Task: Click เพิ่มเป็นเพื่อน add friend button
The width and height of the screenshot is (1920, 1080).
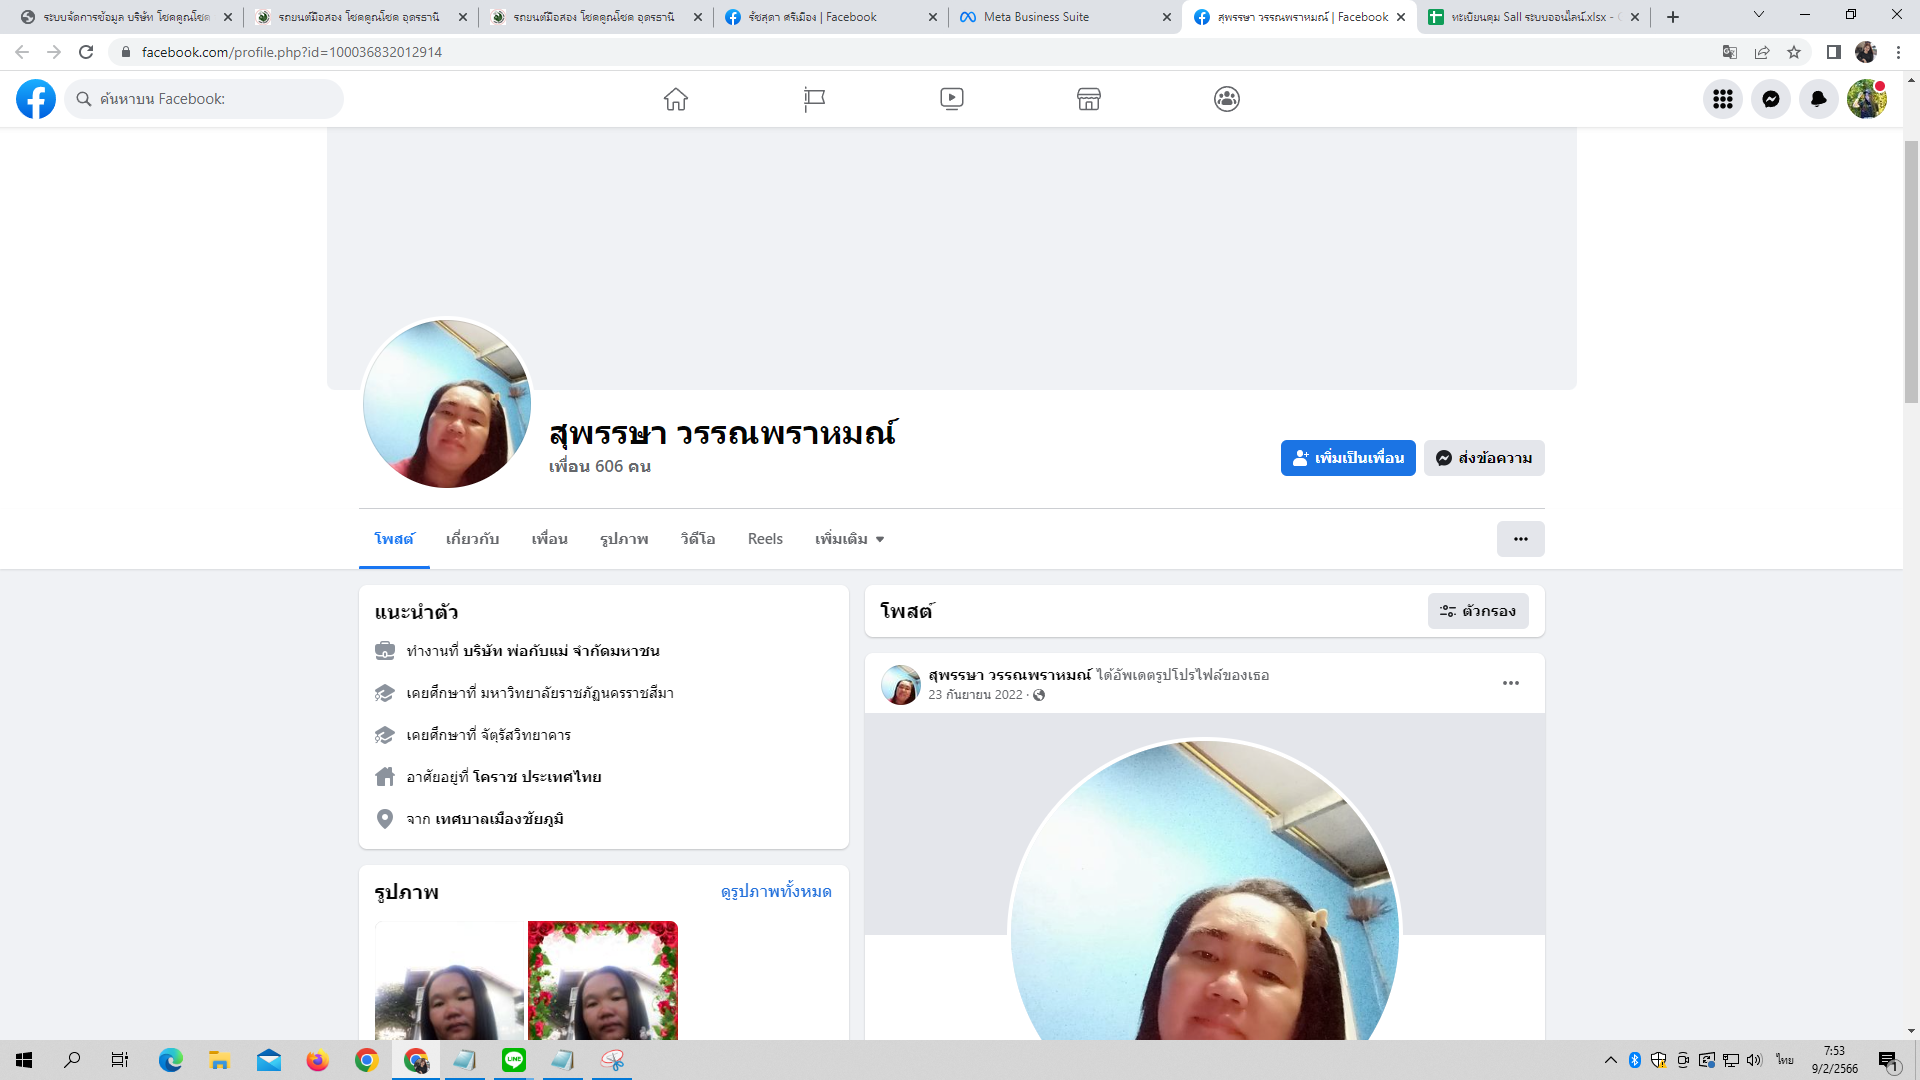Action: point(1348,458)
